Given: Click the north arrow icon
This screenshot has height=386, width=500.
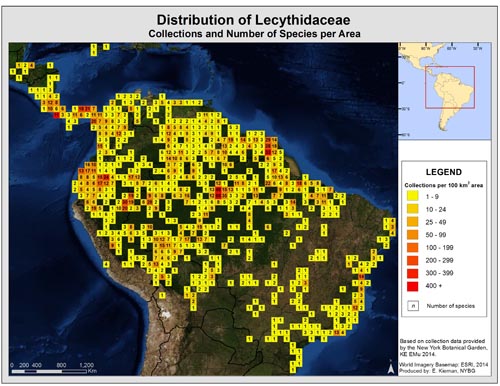Looking at the screenshot, I should coord(392,368).
